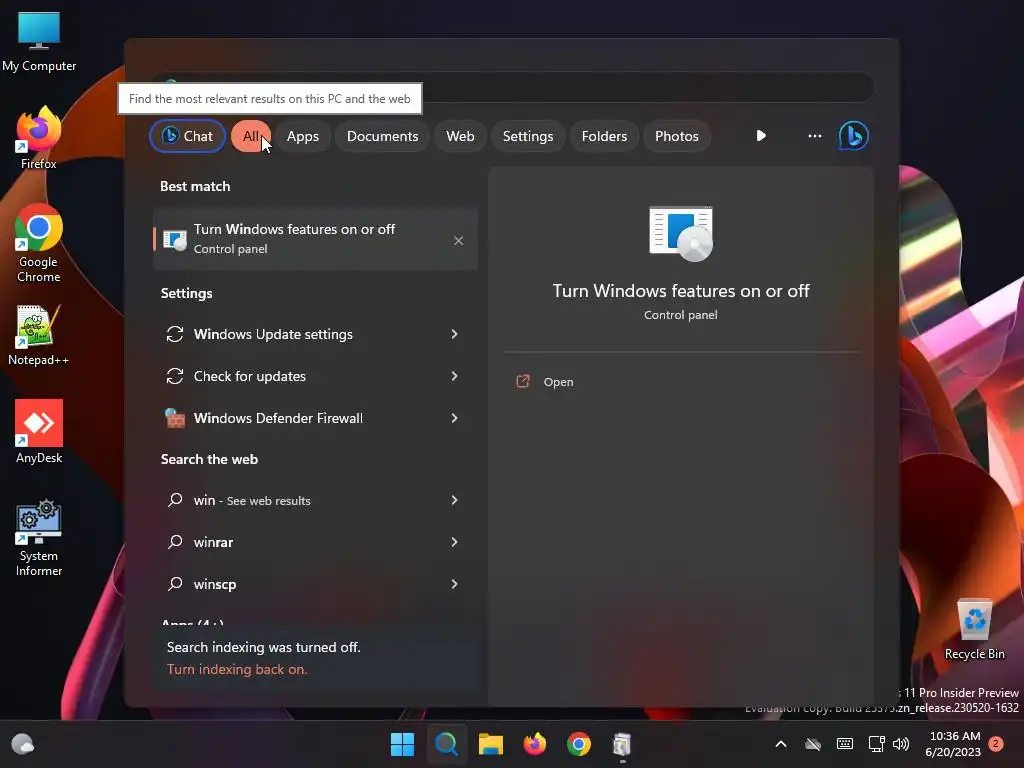Expand the winrar suggestion chevron
1024x768 pixels.
[x=454, y=542]
